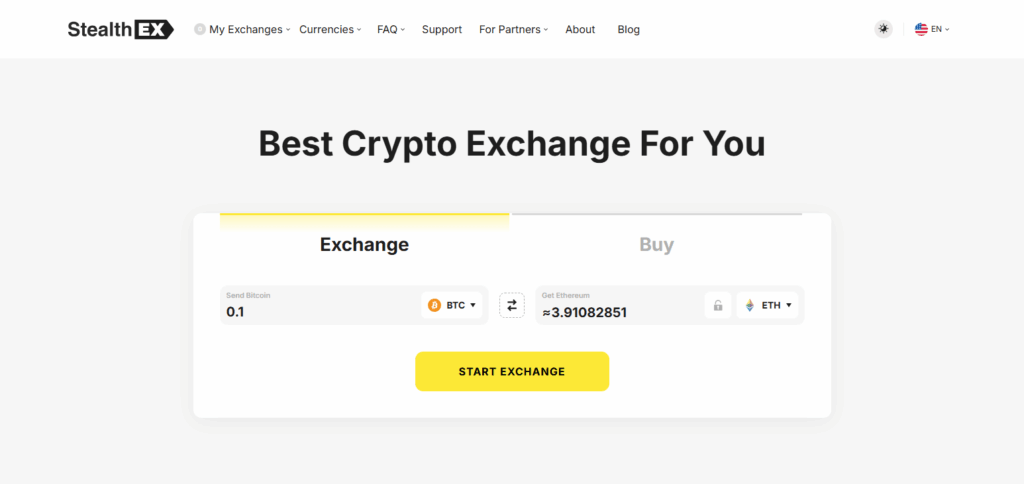Expand the Currencies menu

coord(330,29)
